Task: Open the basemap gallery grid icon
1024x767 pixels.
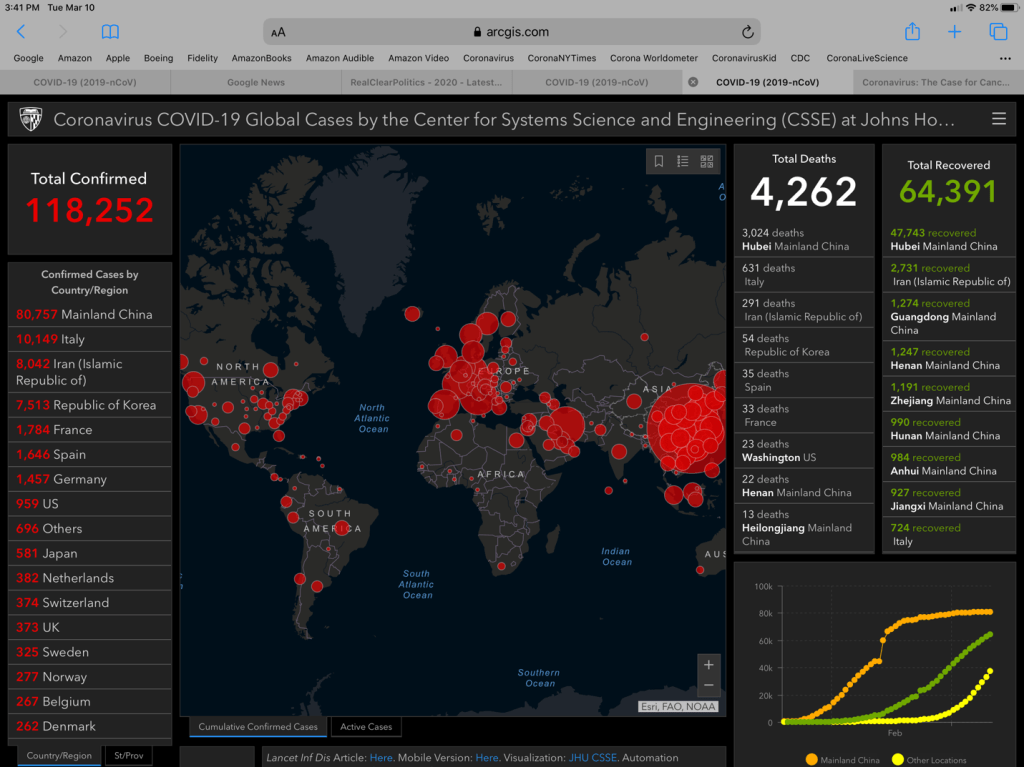Action: 707,161
